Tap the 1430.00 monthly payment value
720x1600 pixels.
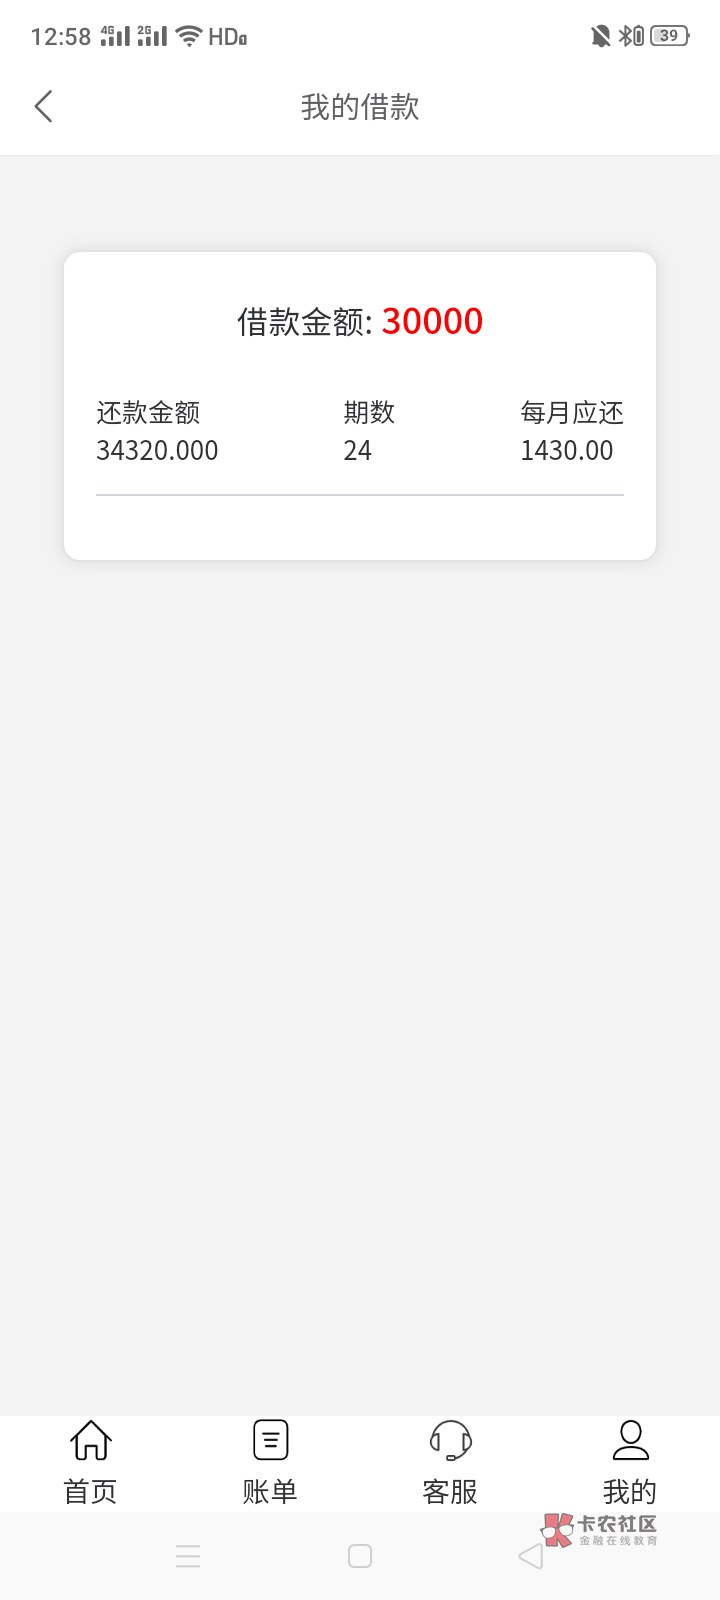[567, 451]
